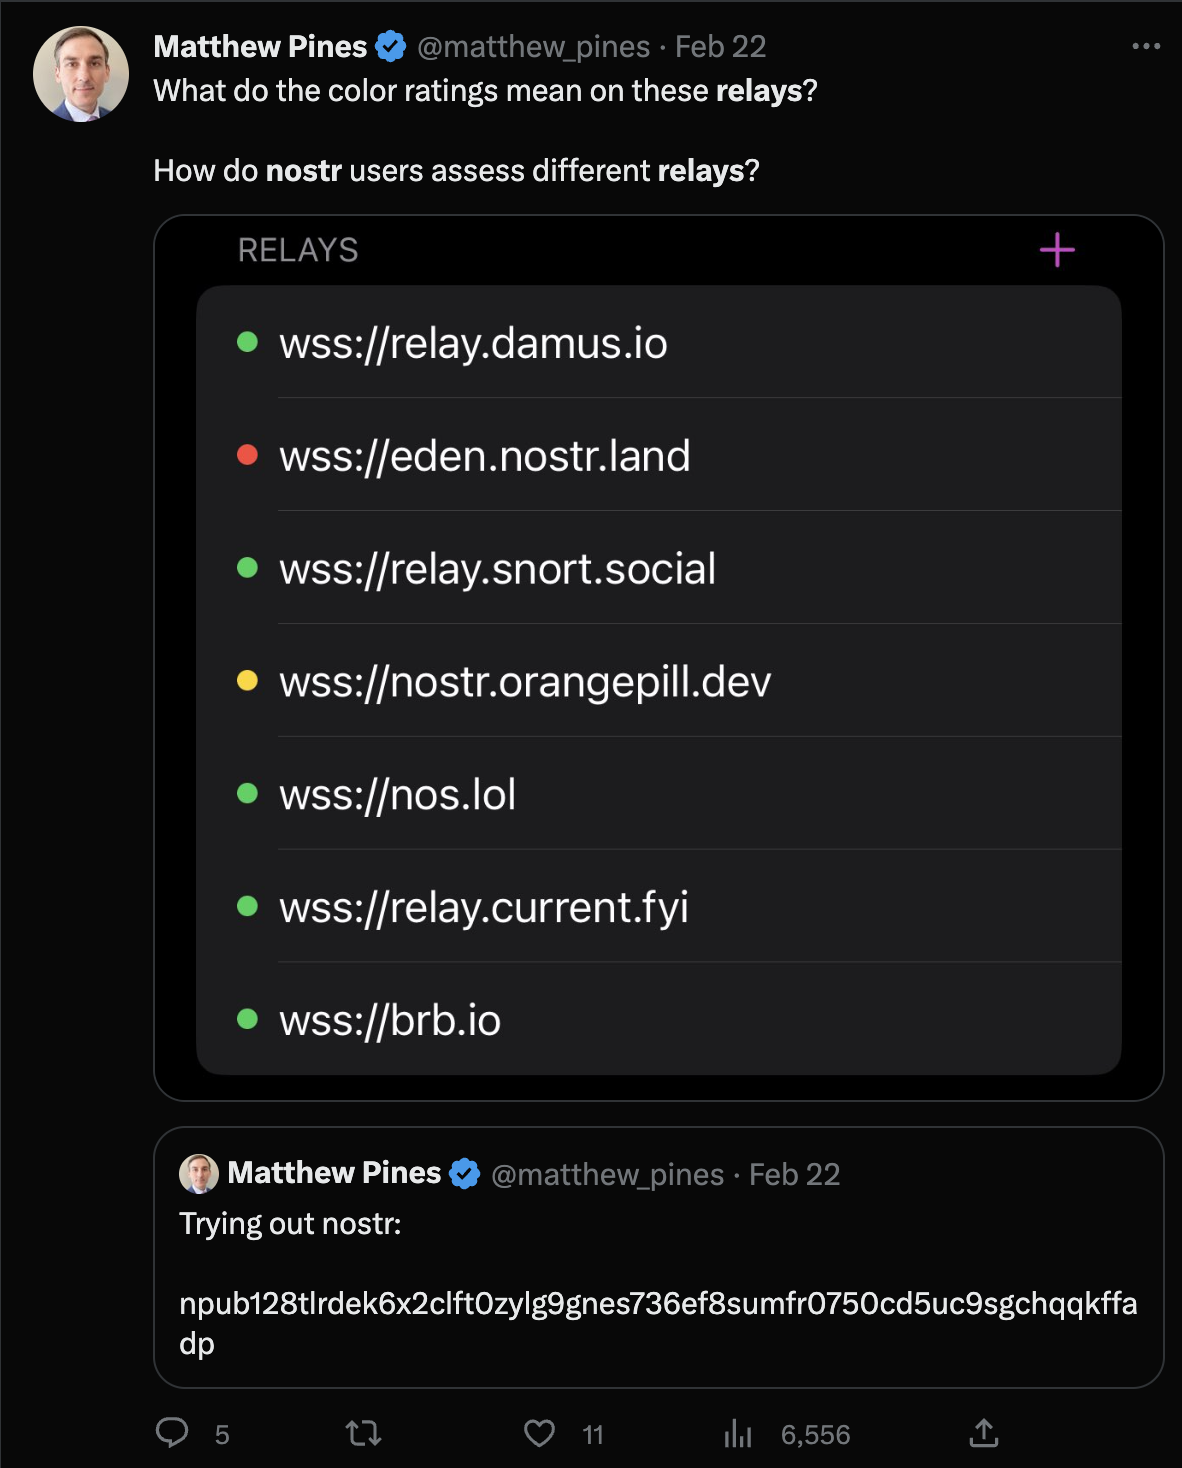Like the tweet with heart icon

[539, 1434]
